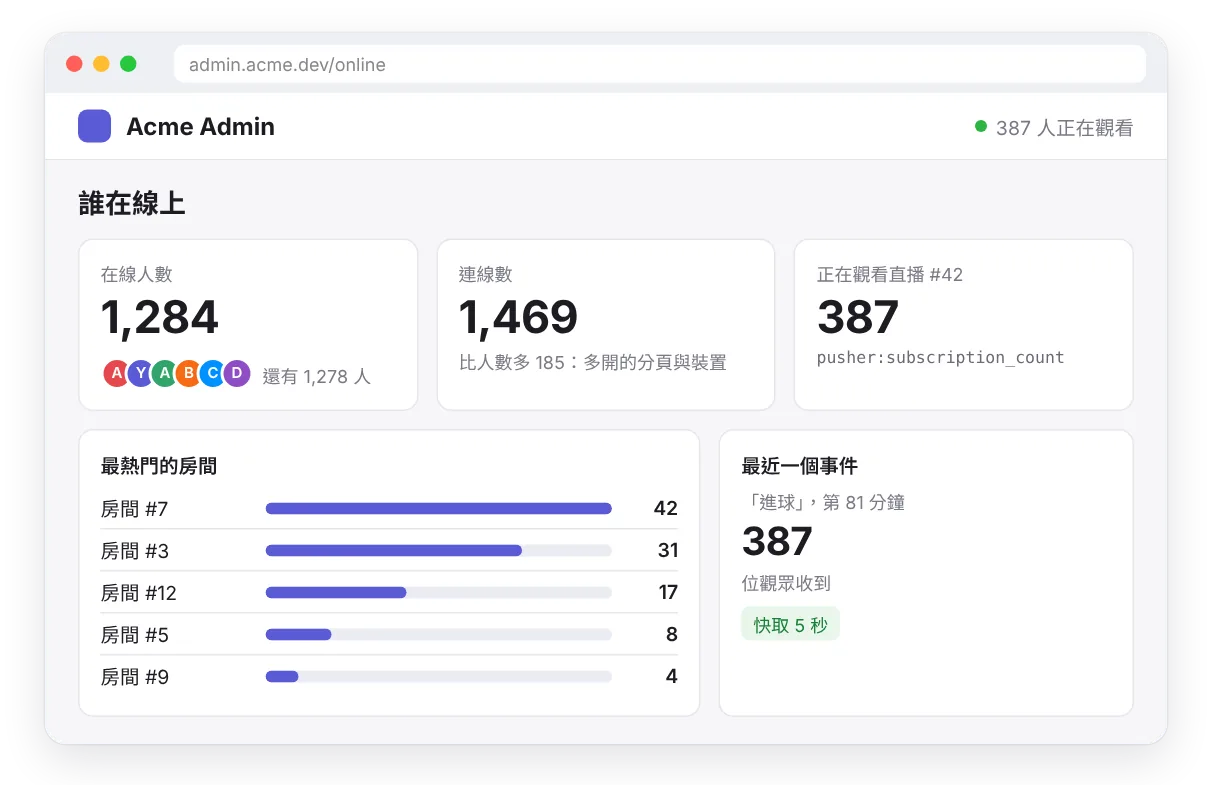Click the 位觀眾收到 caption
This screenshot has height=785, width=1212.
(x=786, y=584)
